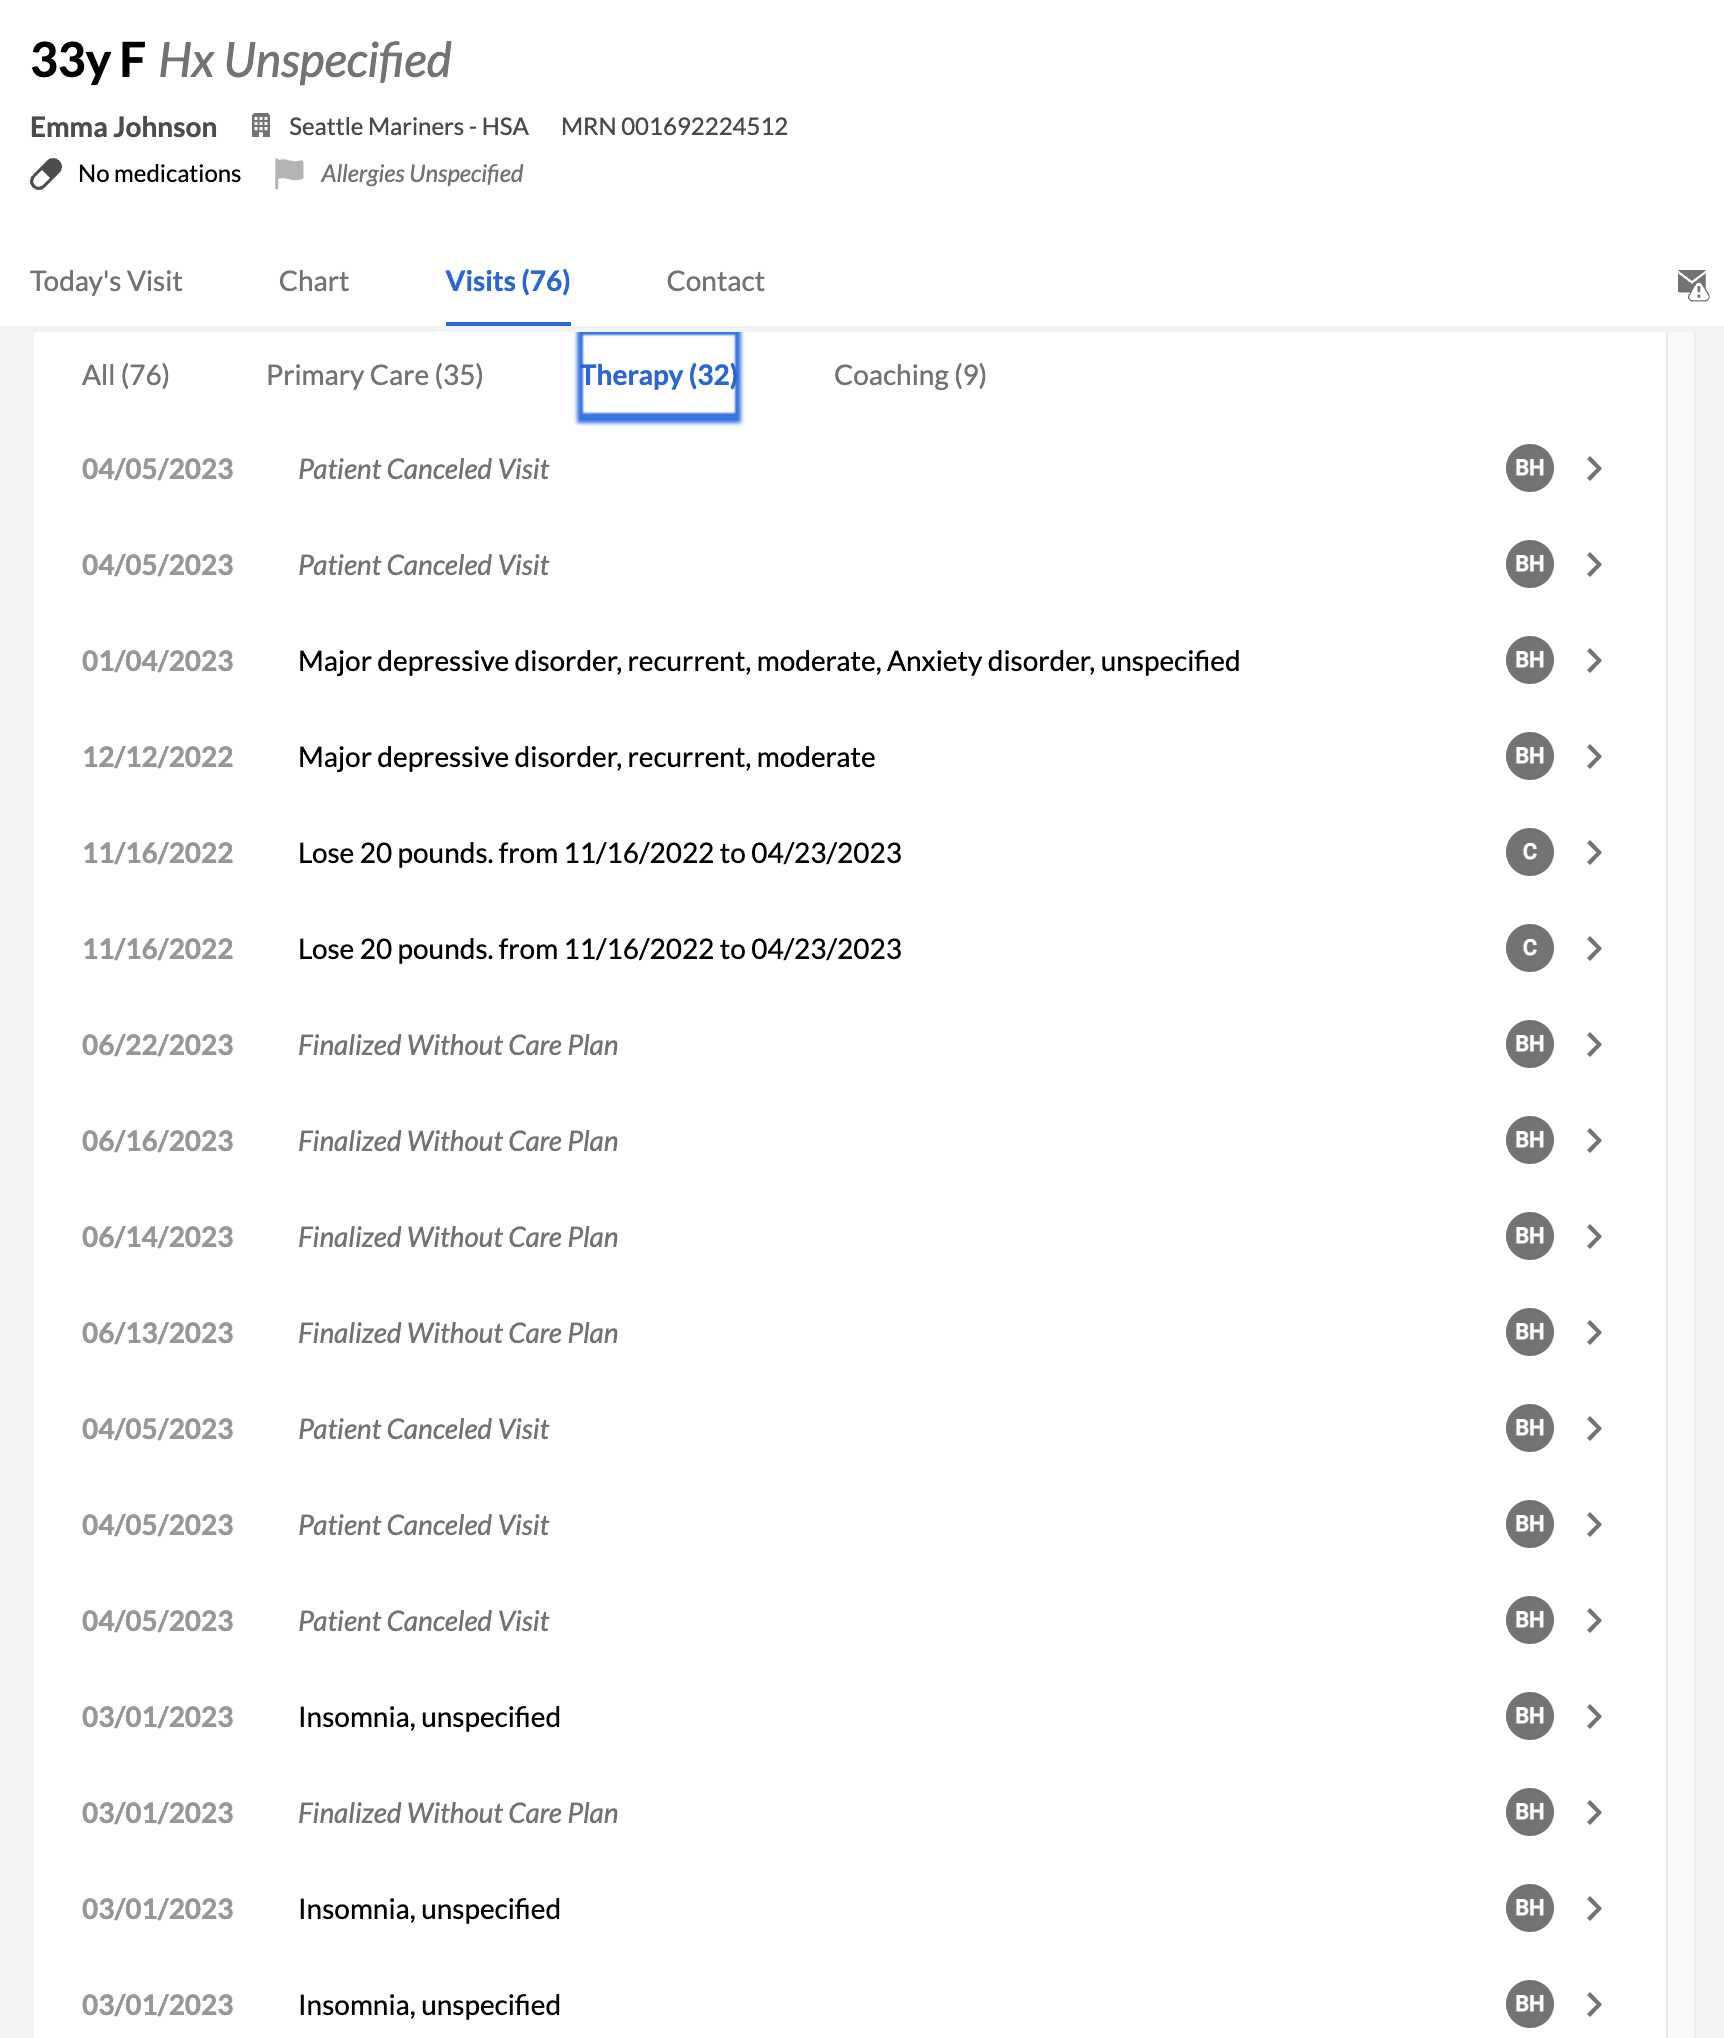Image resolution: width=1724 pixels, height=2038 pixels.
Task: Switch to the Chart tab
Action: click(x=314, y=281)
